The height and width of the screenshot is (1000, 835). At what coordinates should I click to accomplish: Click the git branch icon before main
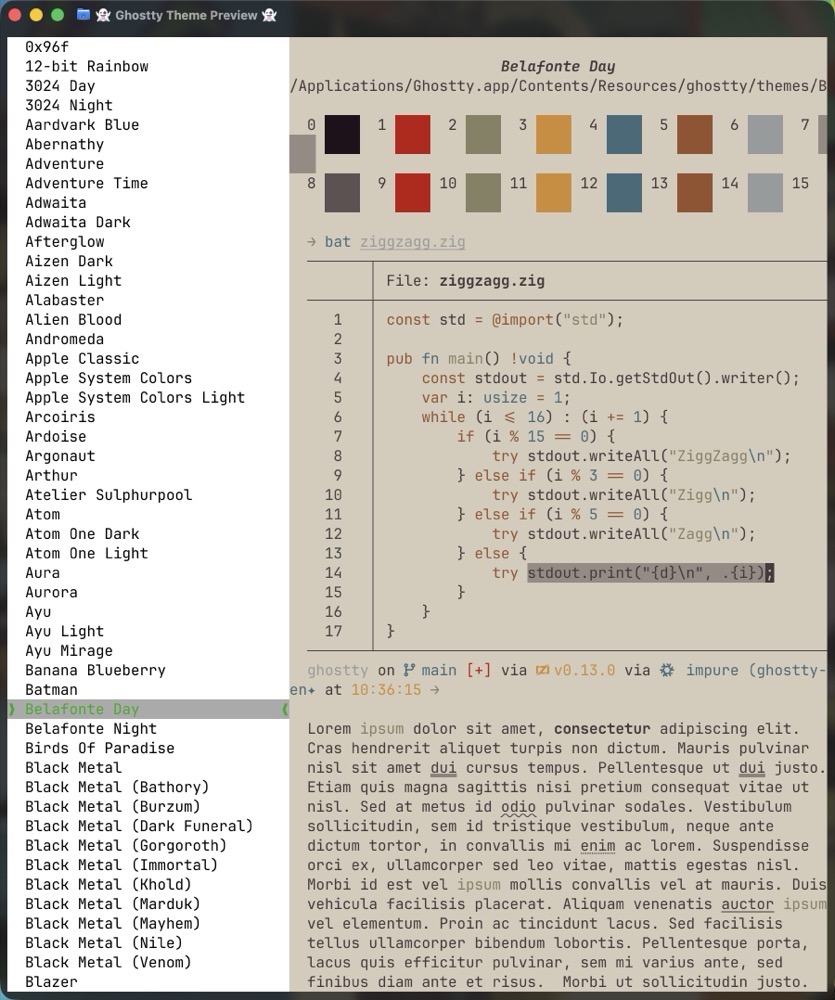pos(408,670)
